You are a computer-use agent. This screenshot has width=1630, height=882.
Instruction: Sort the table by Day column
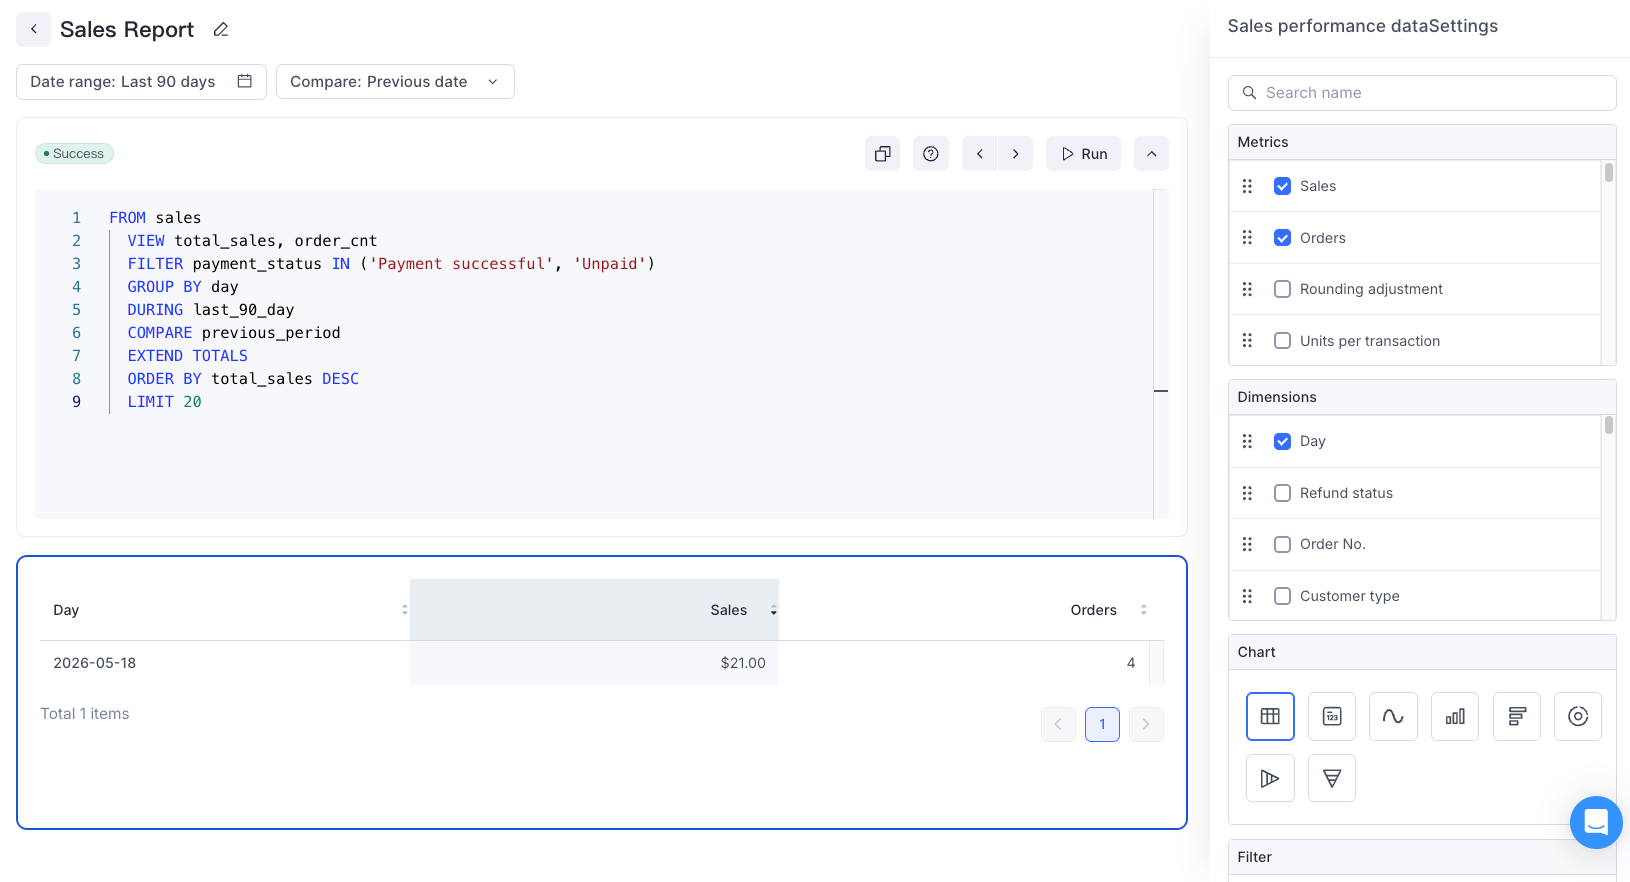click(x=404, y=610)
